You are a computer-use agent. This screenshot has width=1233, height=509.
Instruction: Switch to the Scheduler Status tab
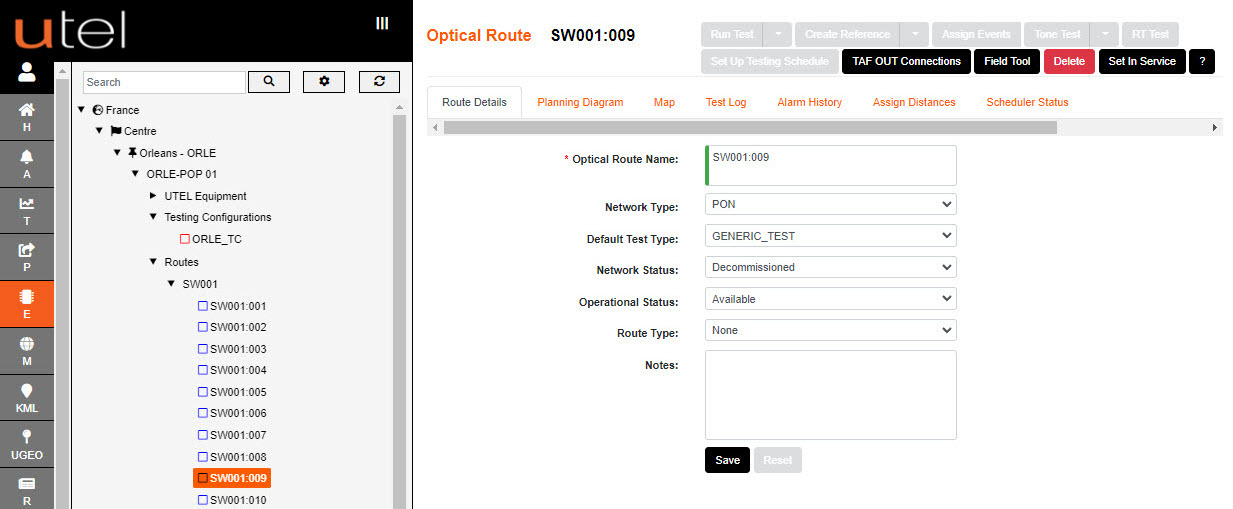coord(1027,102)
